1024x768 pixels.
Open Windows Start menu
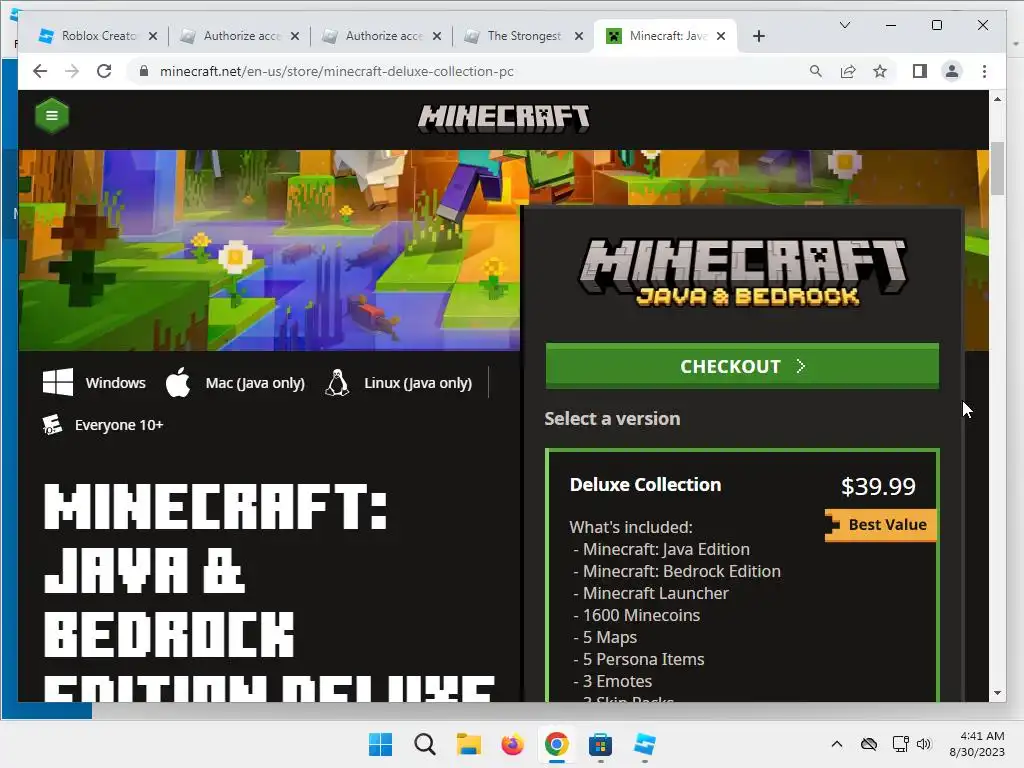[380, 744]
